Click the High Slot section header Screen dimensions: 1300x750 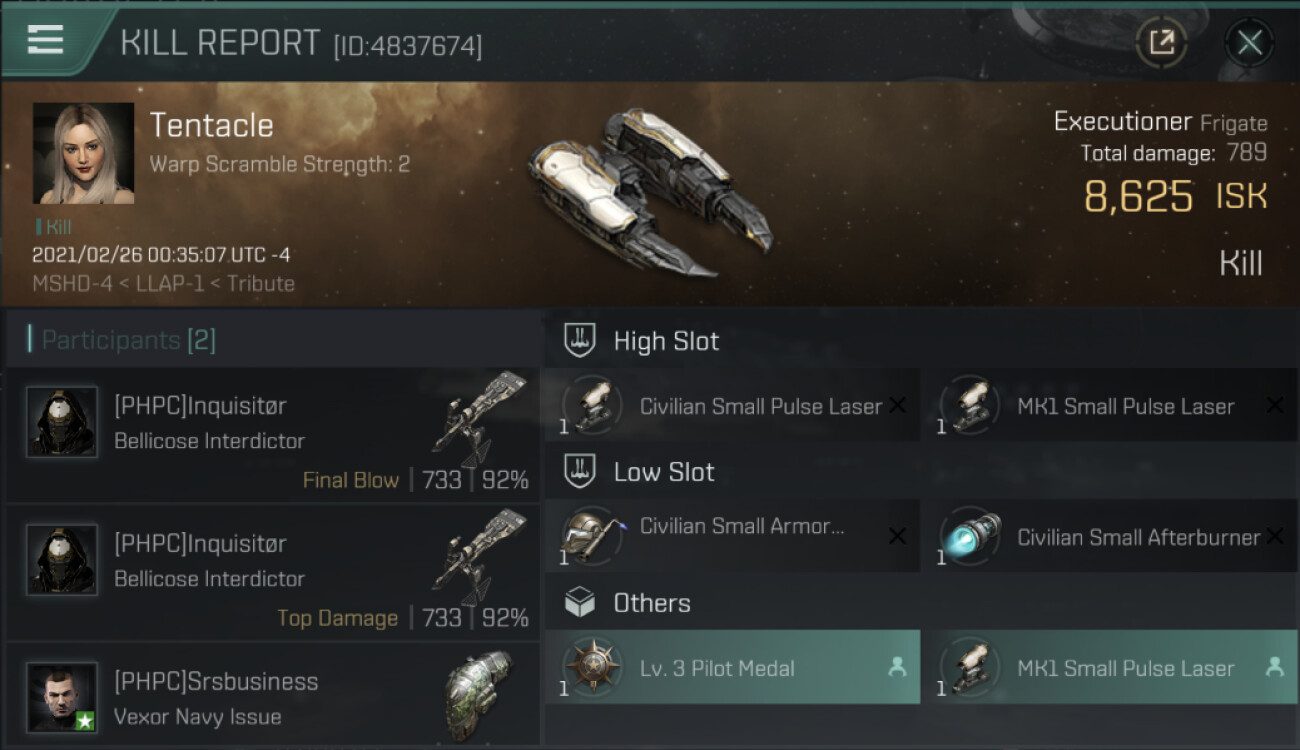pos(666,341)
